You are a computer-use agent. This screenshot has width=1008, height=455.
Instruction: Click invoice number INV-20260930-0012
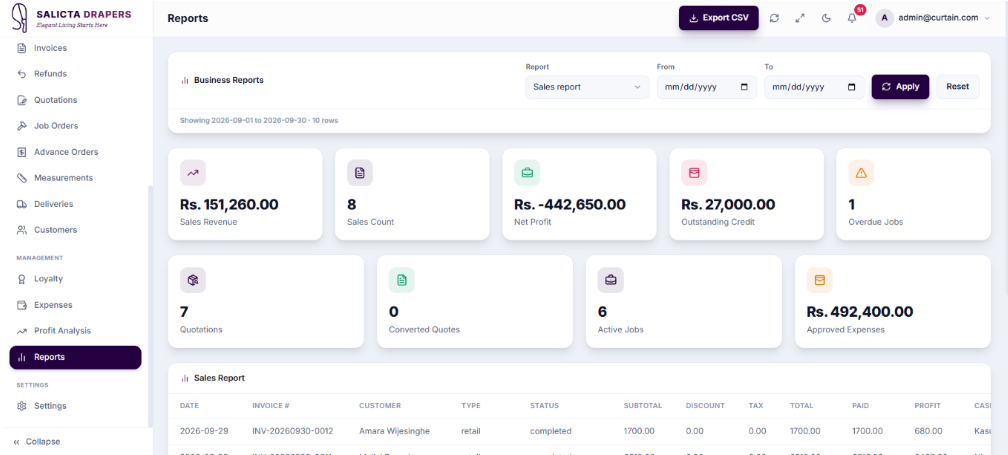point(292,431)
